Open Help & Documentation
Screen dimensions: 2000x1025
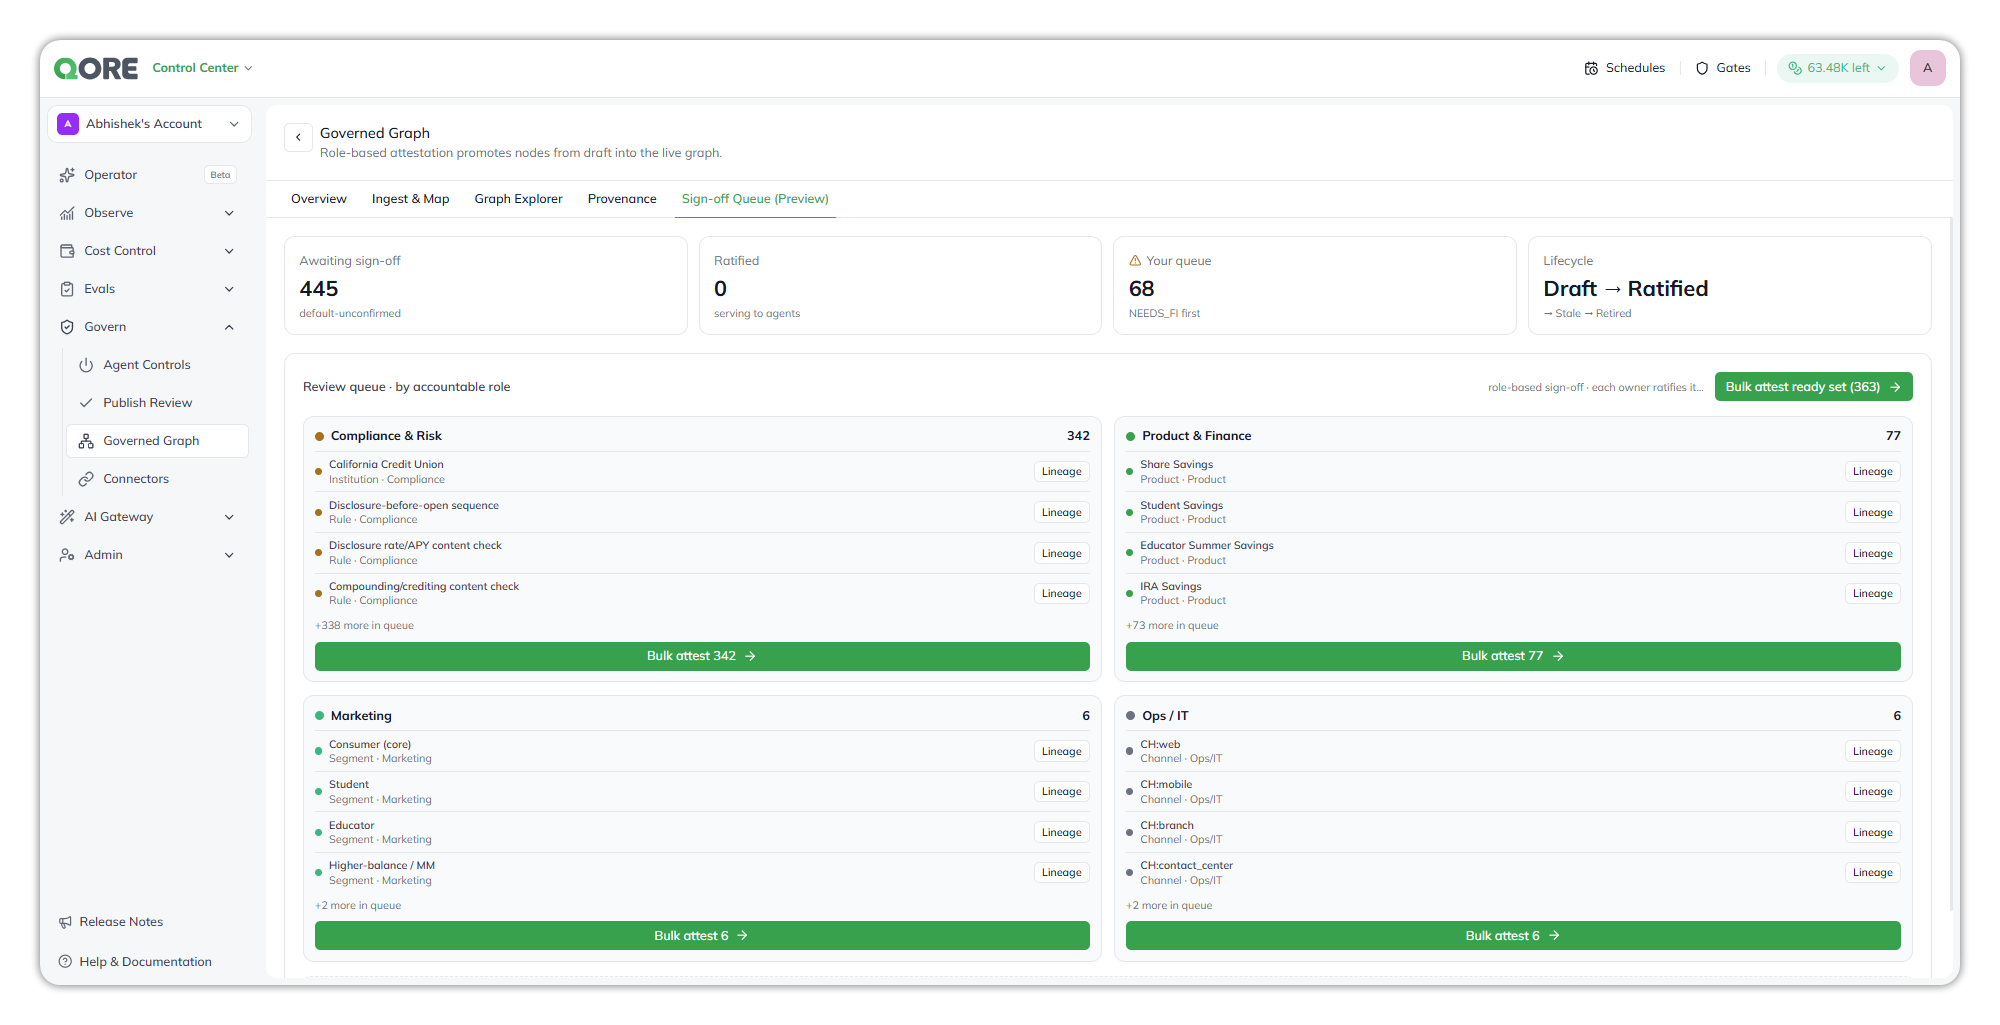pyautogui.click(x=136, y=962)
